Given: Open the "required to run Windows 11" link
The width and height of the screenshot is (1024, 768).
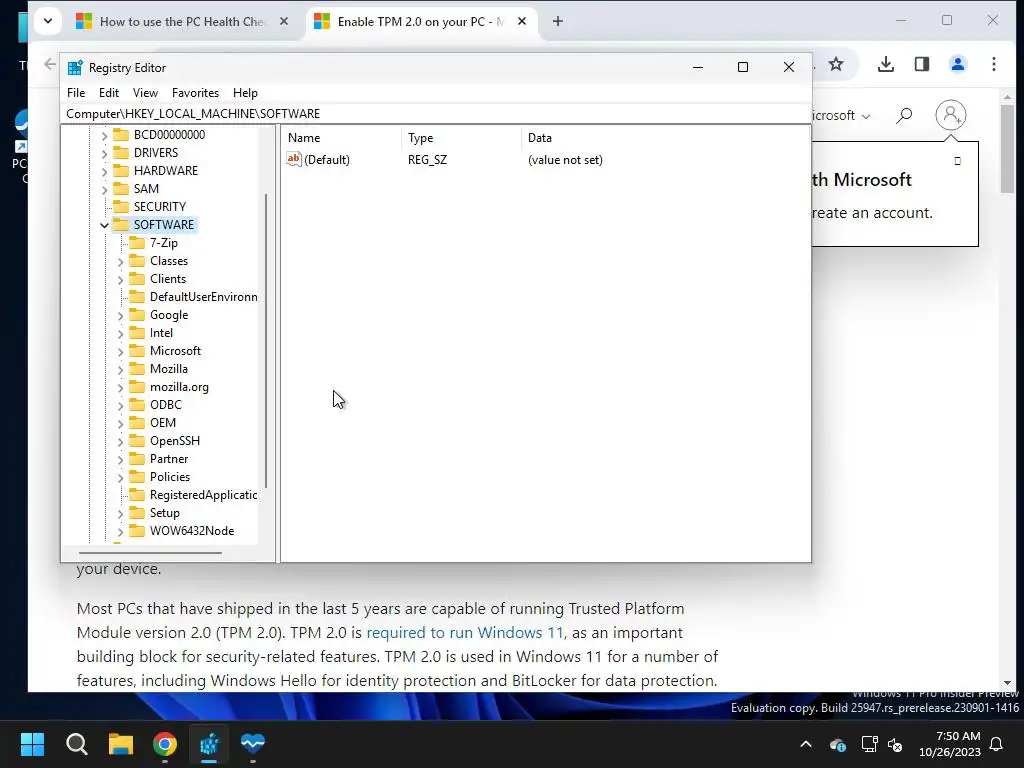Looking at the screenshot, I should coord(464,633).
